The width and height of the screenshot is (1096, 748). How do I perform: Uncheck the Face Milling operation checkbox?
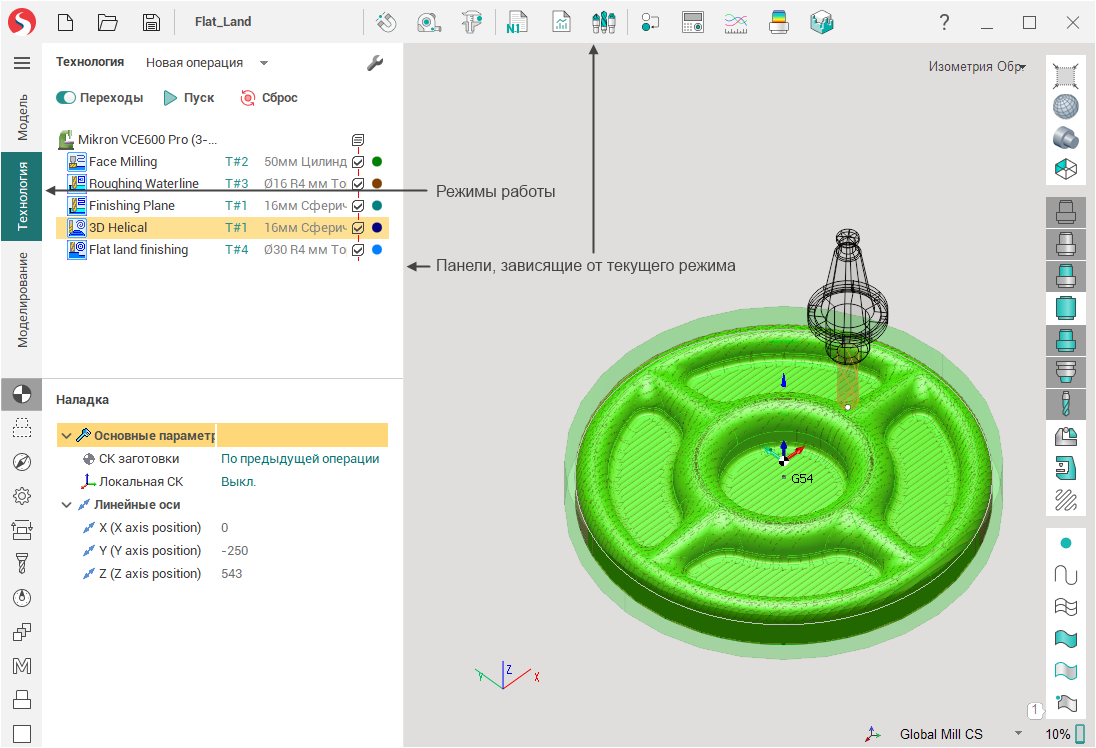point(358,162)
